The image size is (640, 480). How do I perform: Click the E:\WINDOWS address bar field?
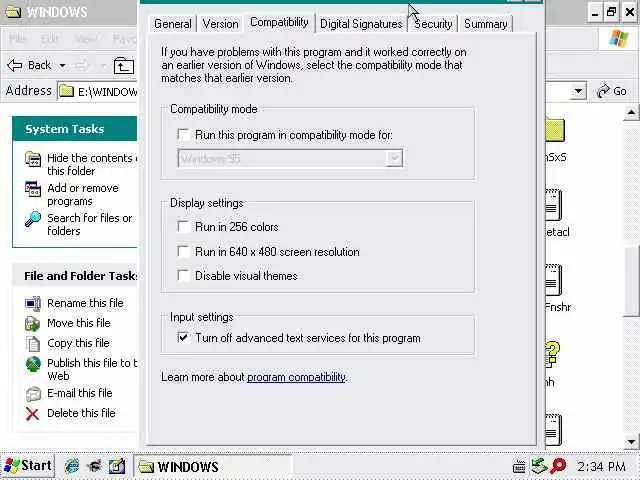tap(98, 91)
